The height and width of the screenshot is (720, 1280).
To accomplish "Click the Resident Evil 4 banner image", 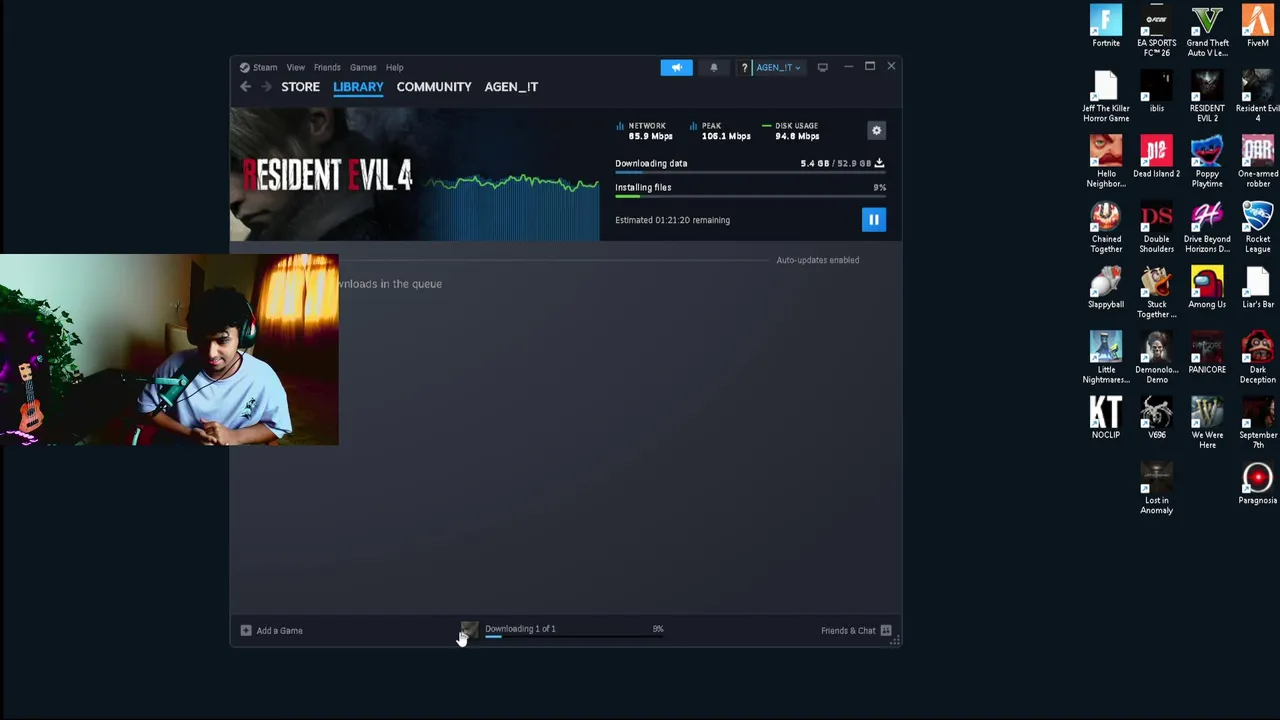I will 330,175.
